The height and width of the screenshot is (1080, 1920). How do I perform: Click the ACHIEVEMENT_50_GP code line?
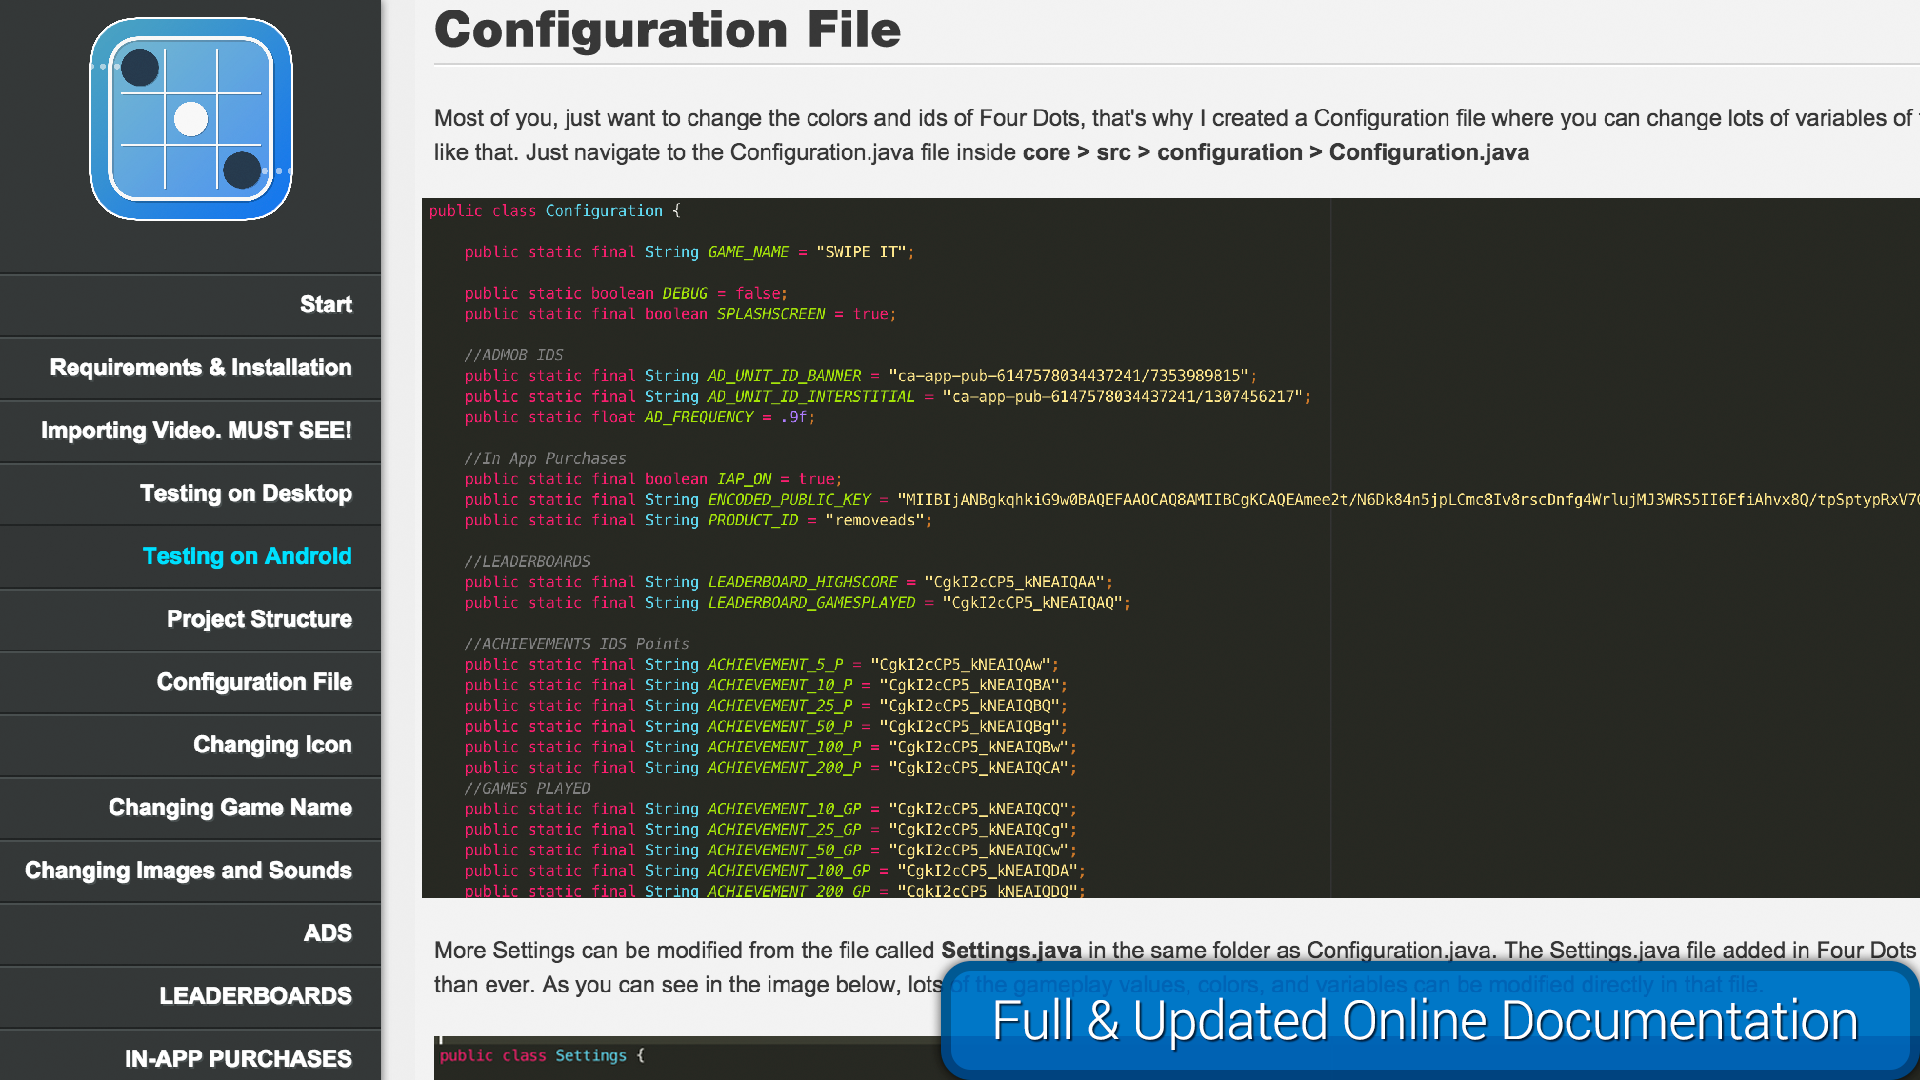pos(770,850)
